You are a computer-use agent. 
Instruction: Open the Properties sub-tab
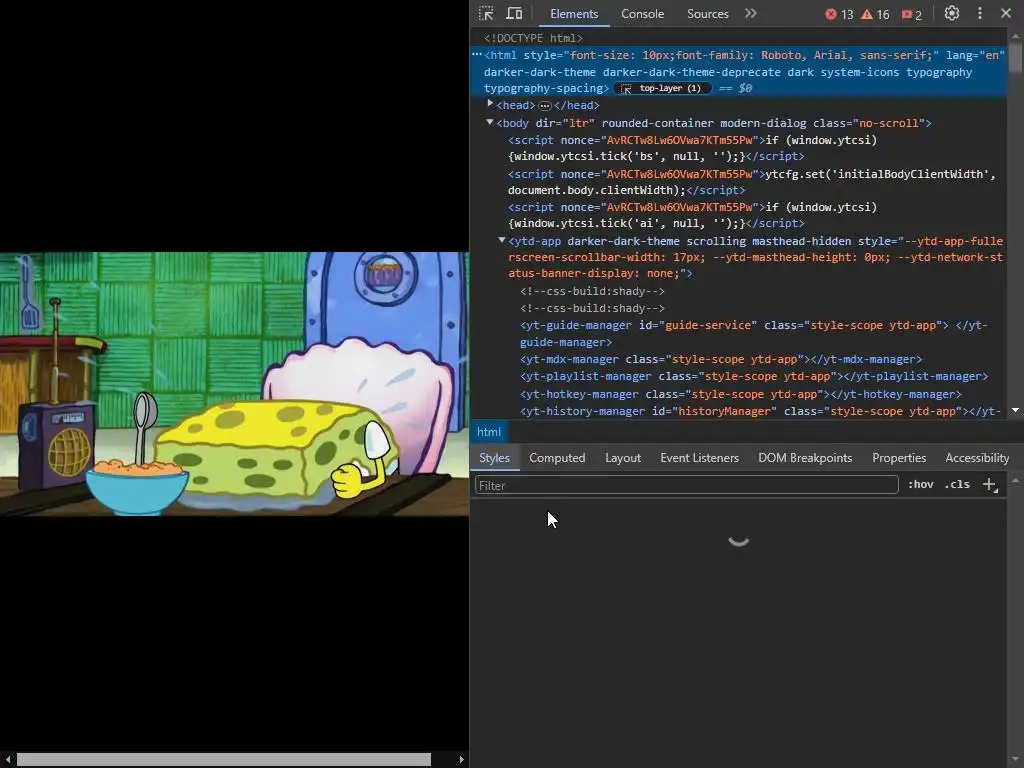tap(899, 458)
